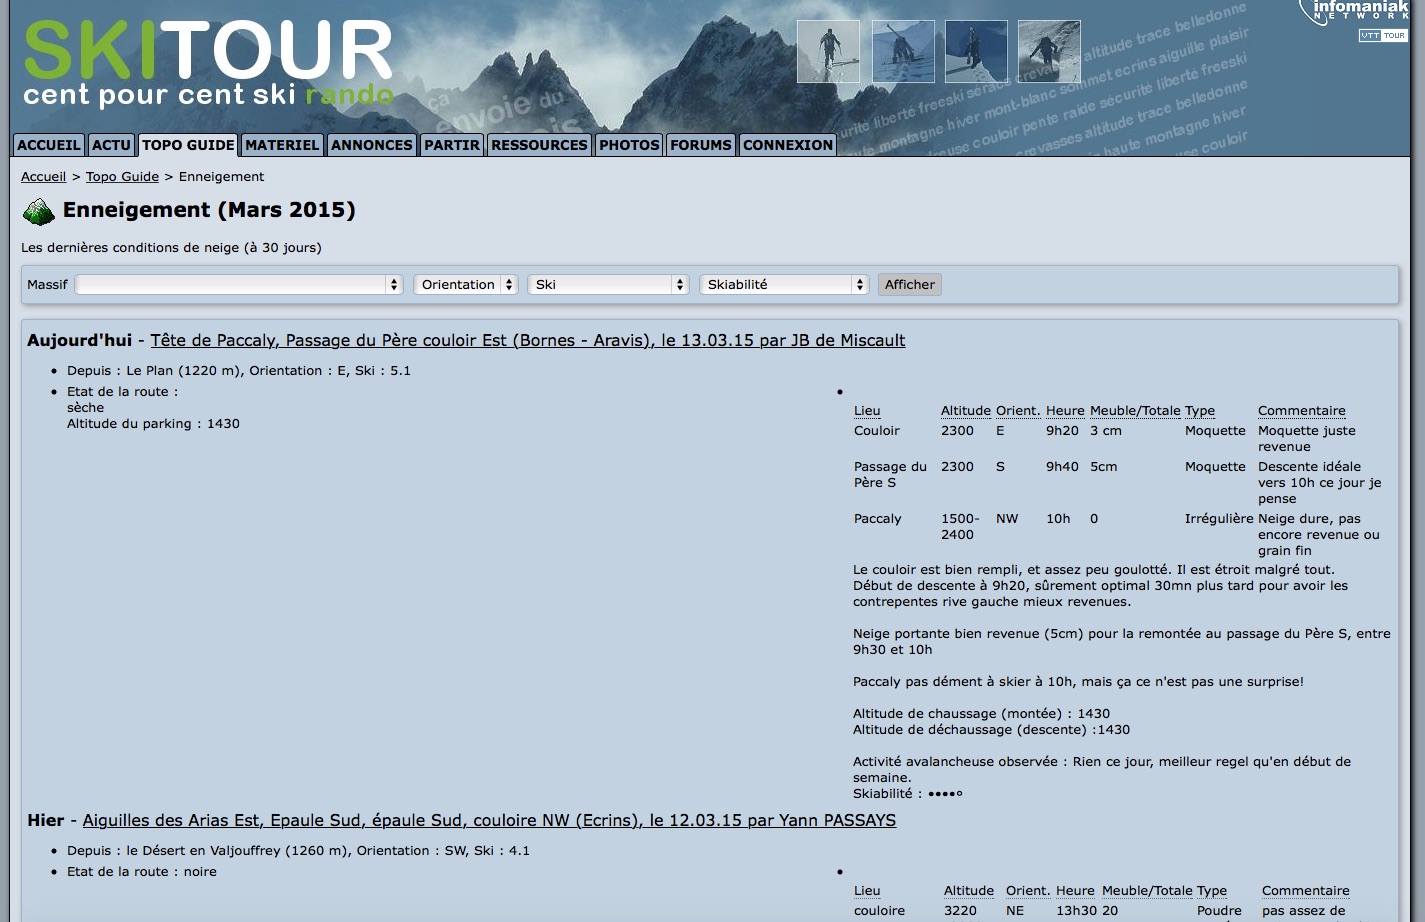Click Heure header in Tête de Paccaly table
This screenshot has width=1425, height=922.
1065,411
